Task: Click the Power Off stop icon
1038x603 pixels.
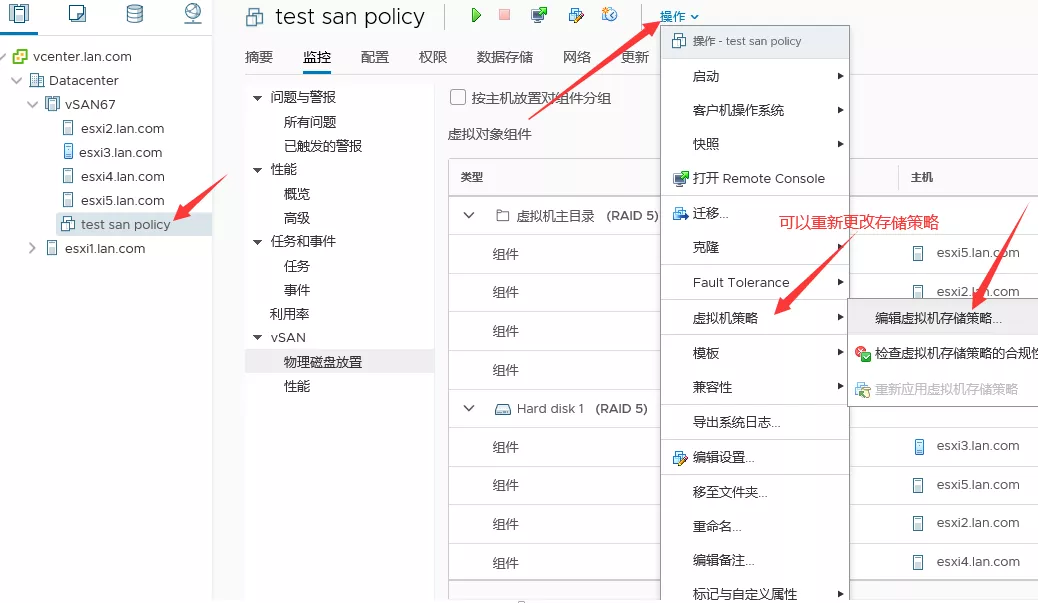Action: [x=505, y=16]
